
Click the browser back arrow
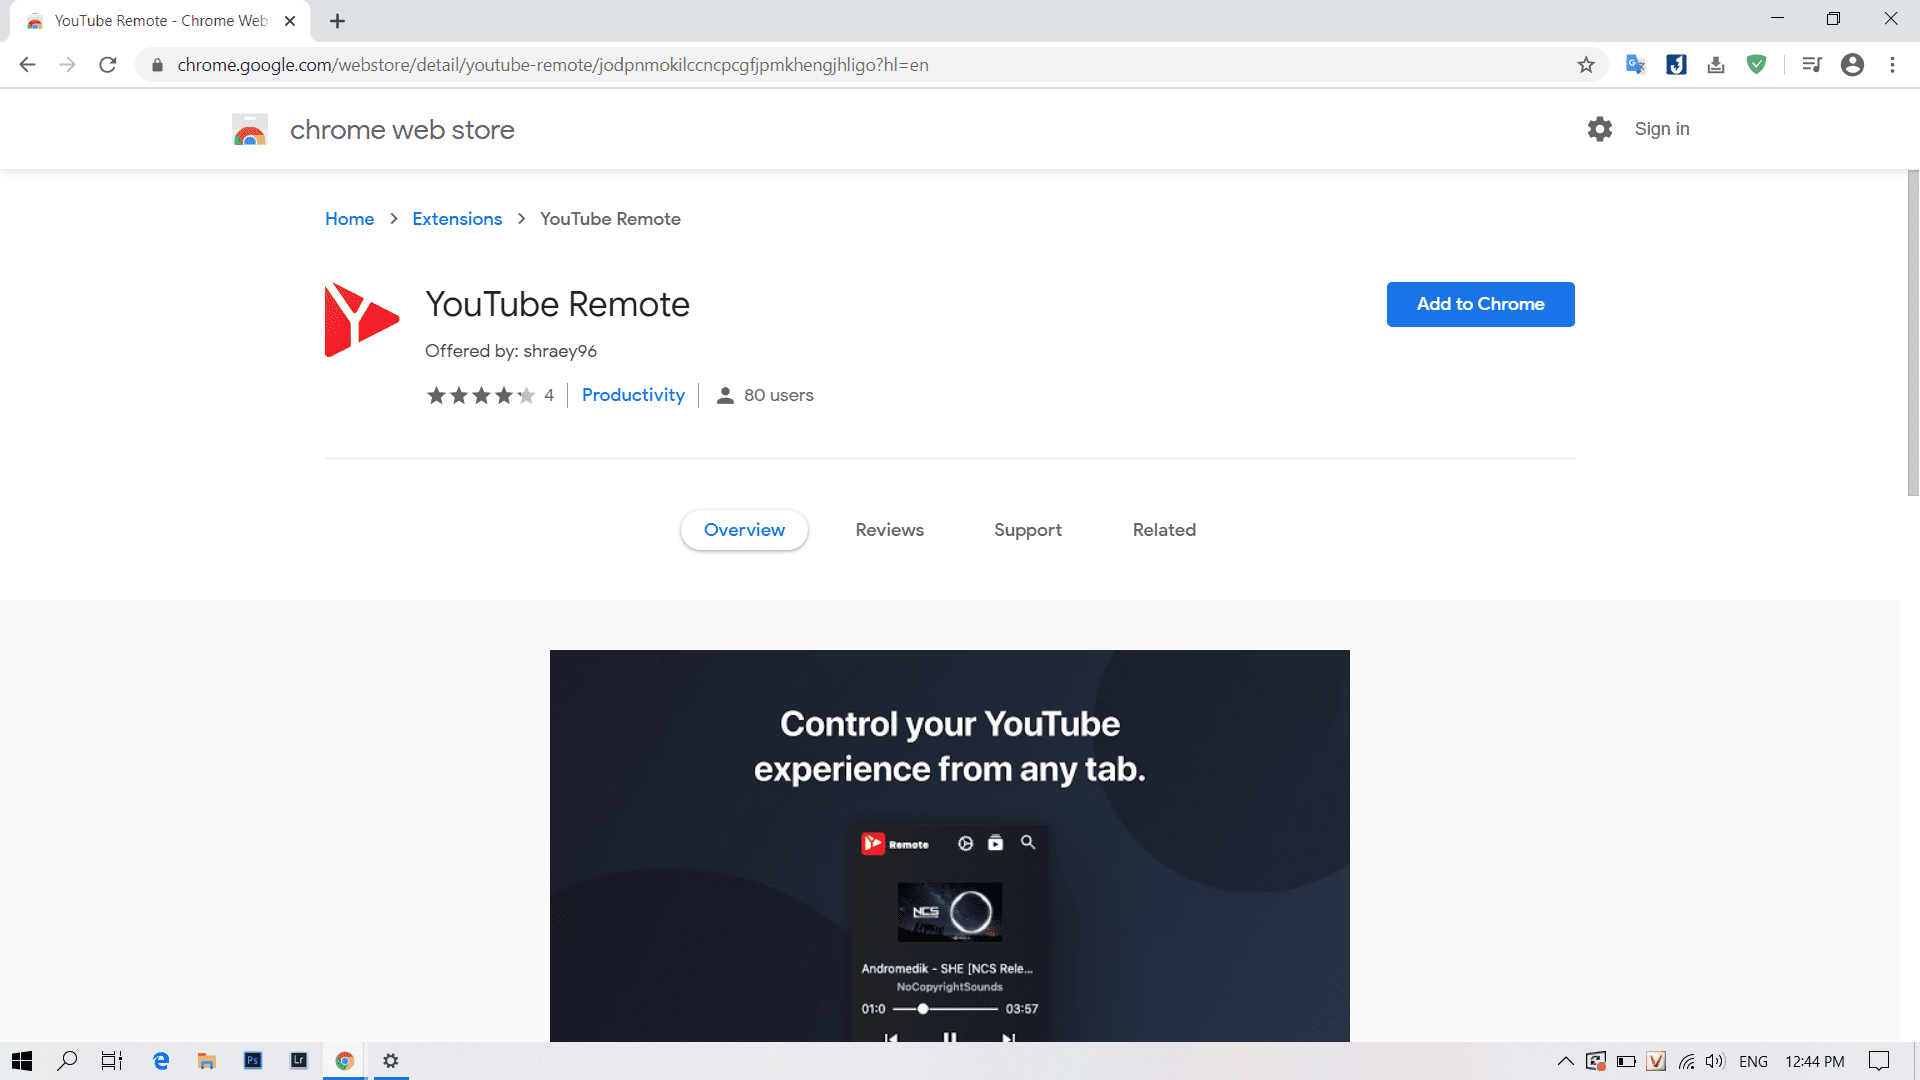[x=27, y=65]
